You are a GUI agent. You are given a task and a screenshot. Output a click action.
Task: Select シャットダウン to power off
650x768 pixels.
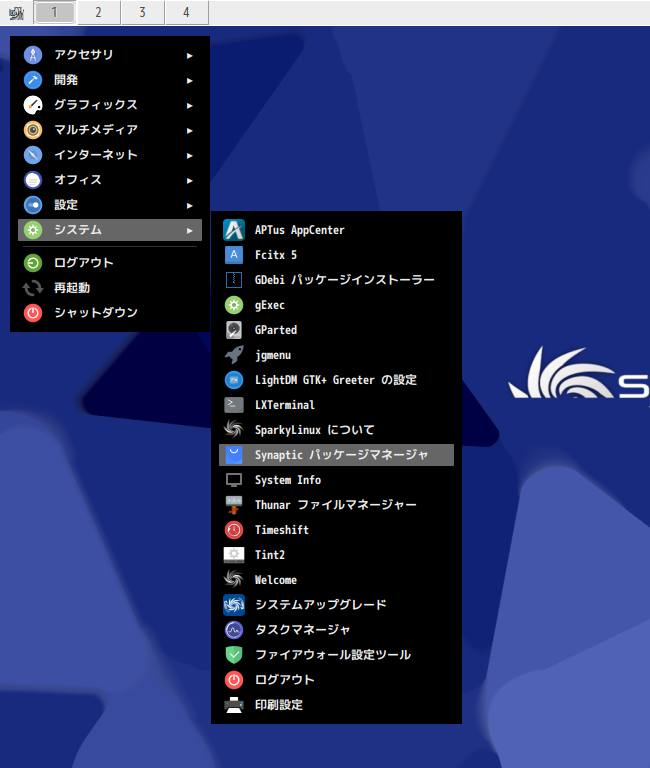(110, 312)
